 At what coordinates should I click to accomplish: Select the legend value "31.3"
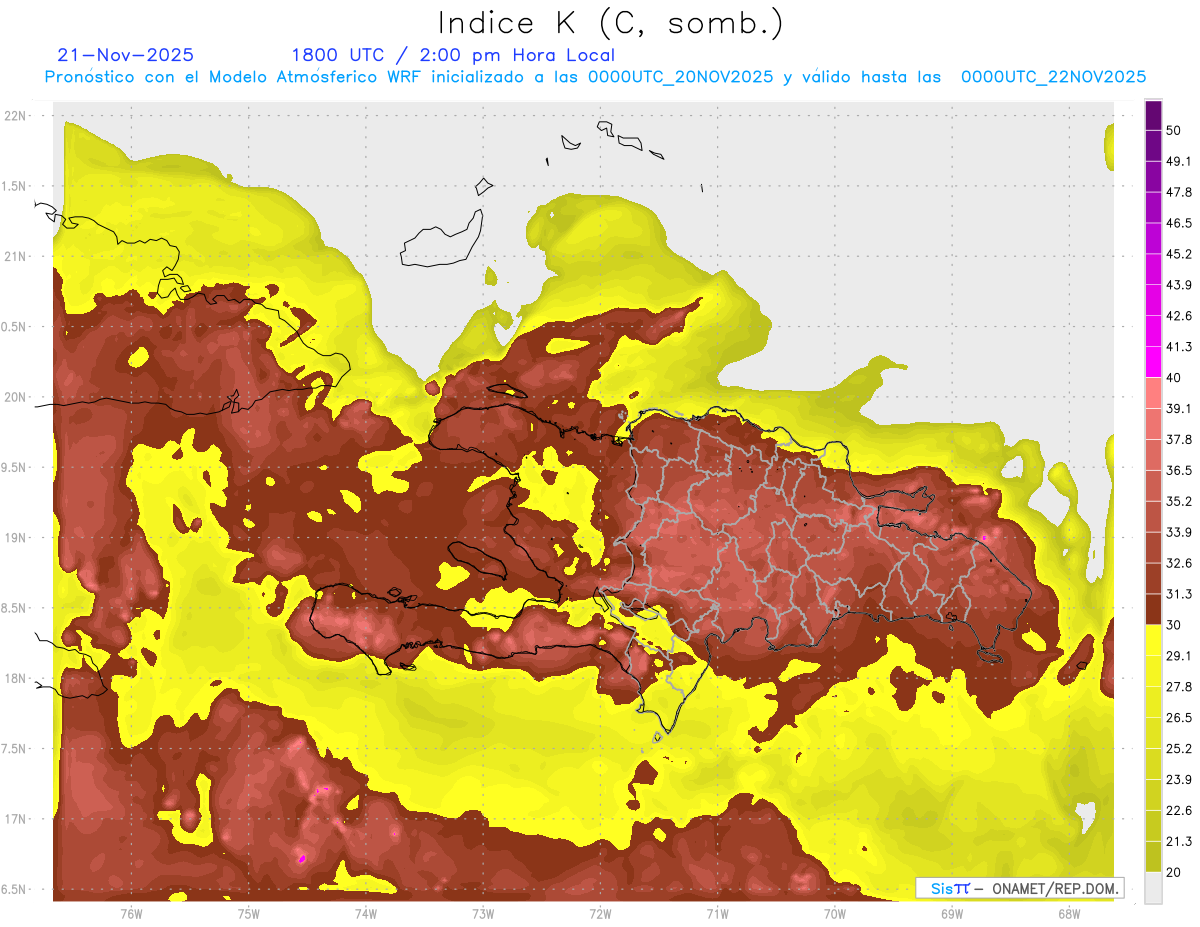click(x=1179, y=594)
